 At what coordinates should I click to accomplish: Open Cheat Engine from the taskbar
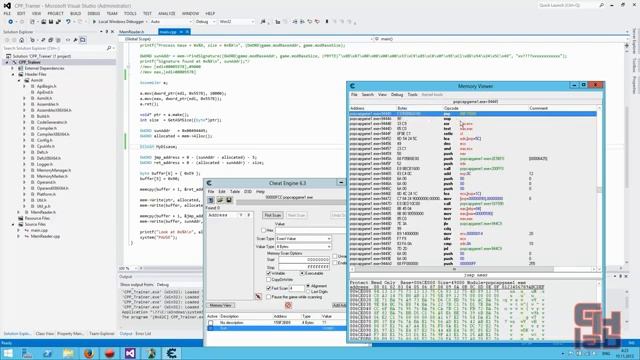172,353
